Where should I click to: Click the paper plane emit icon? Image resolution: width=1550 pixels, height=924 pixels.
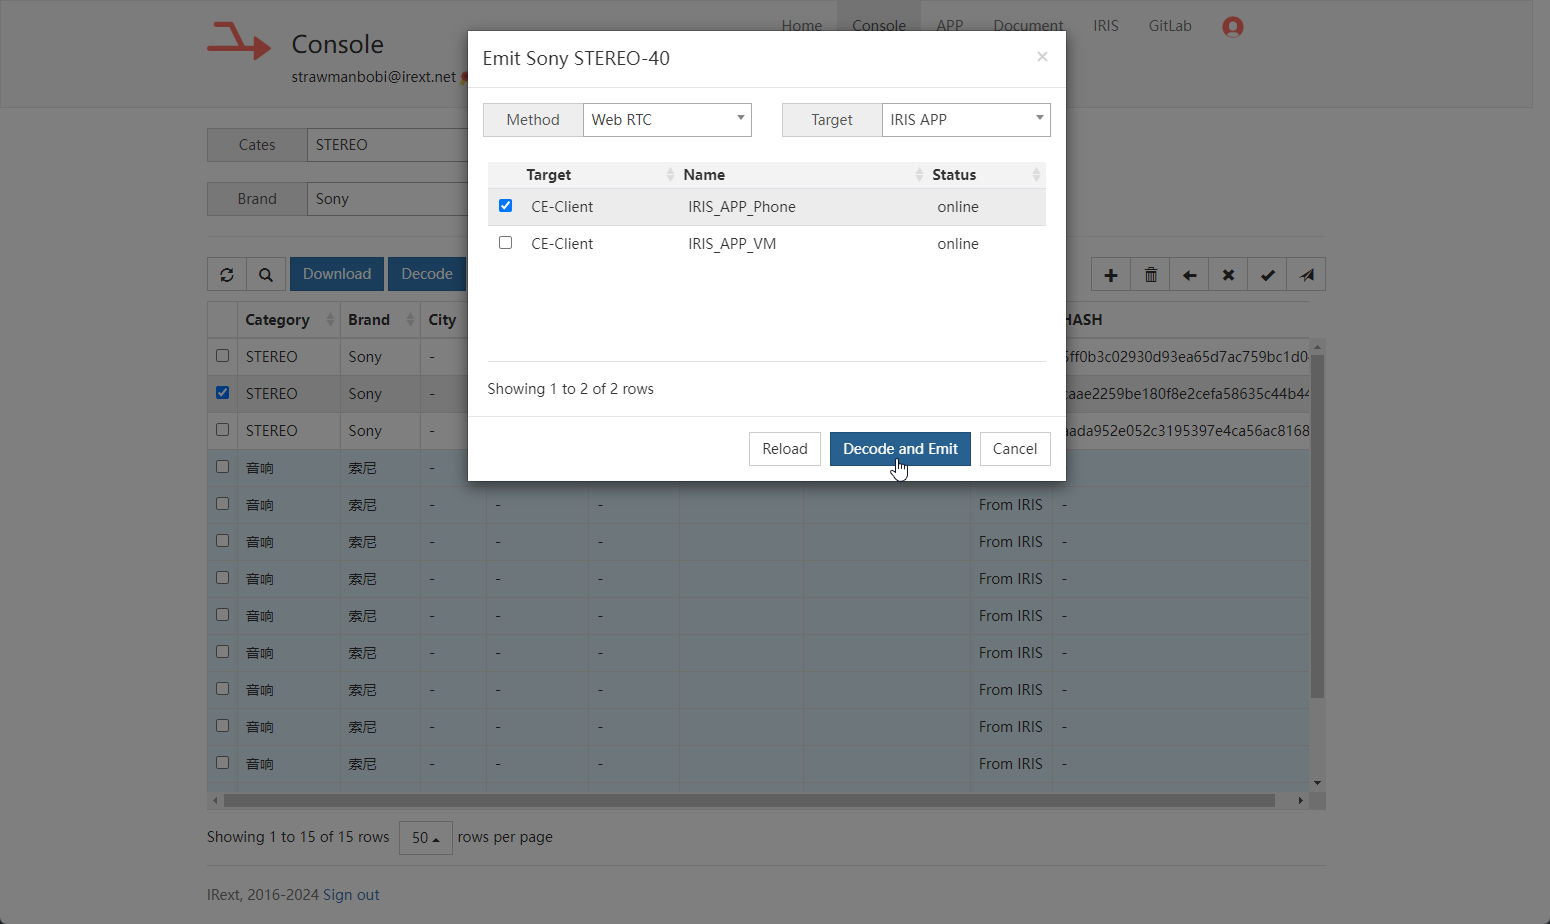pos(1306,275)
